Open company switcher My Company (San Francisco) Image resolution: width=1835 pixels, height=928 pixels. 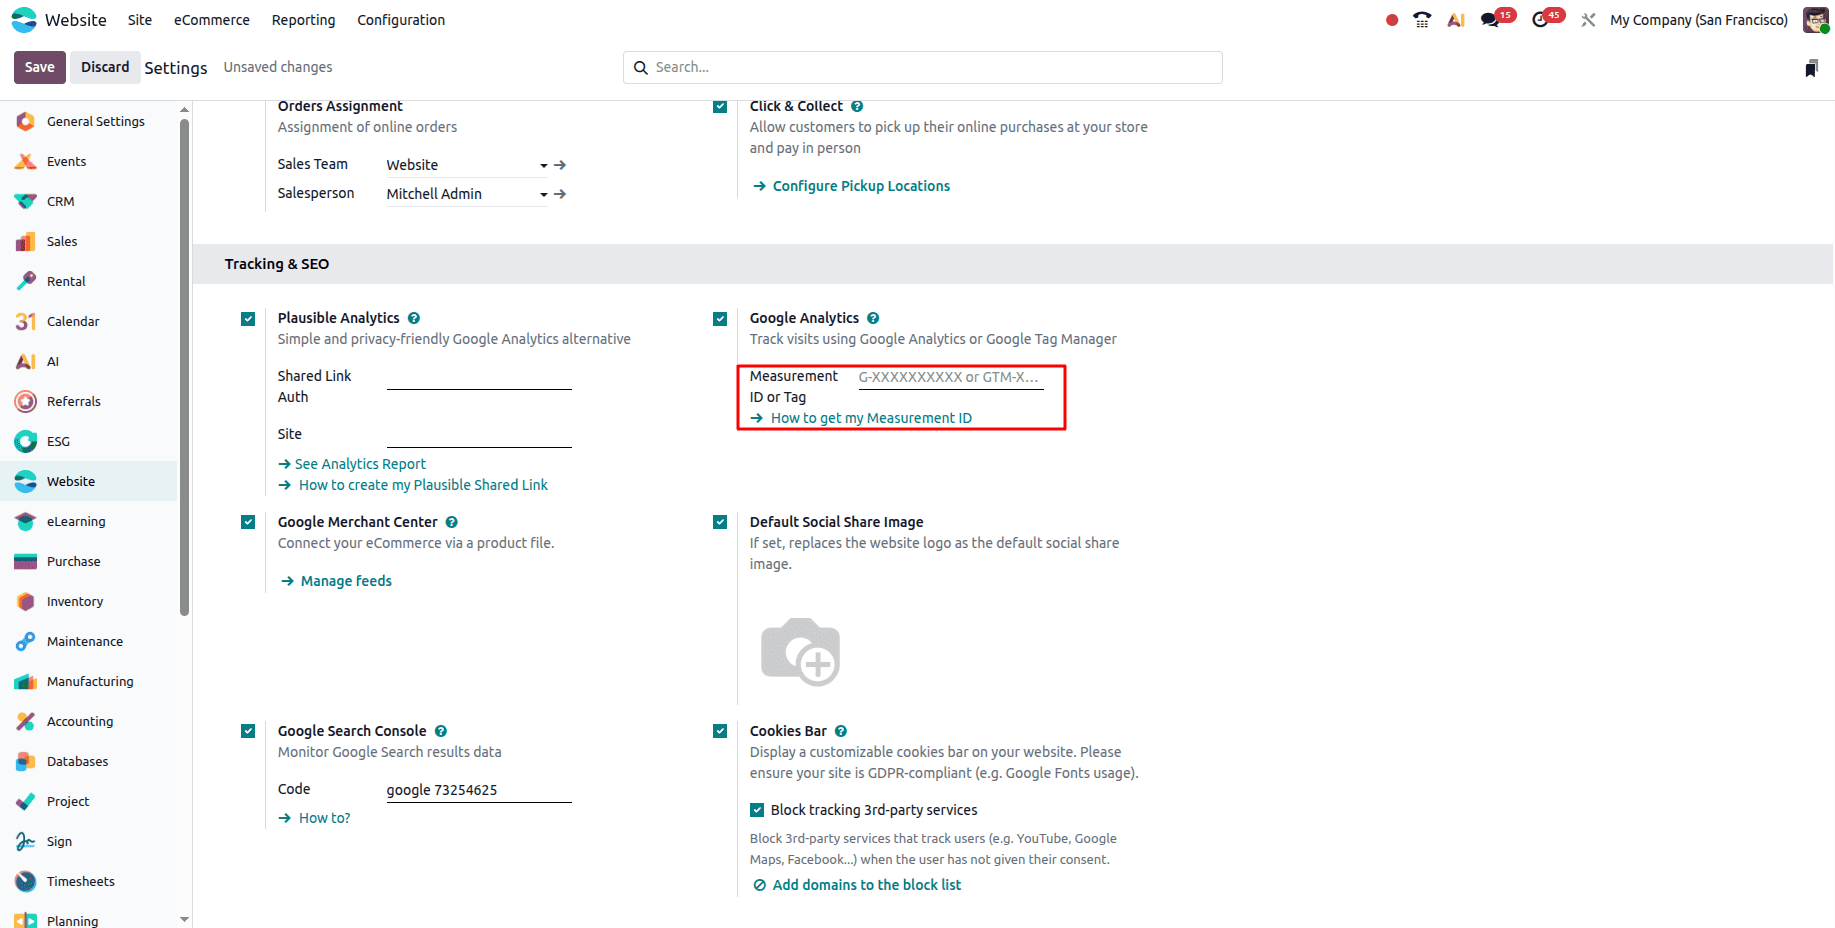pyautogui.click(x=1699, y=20)
